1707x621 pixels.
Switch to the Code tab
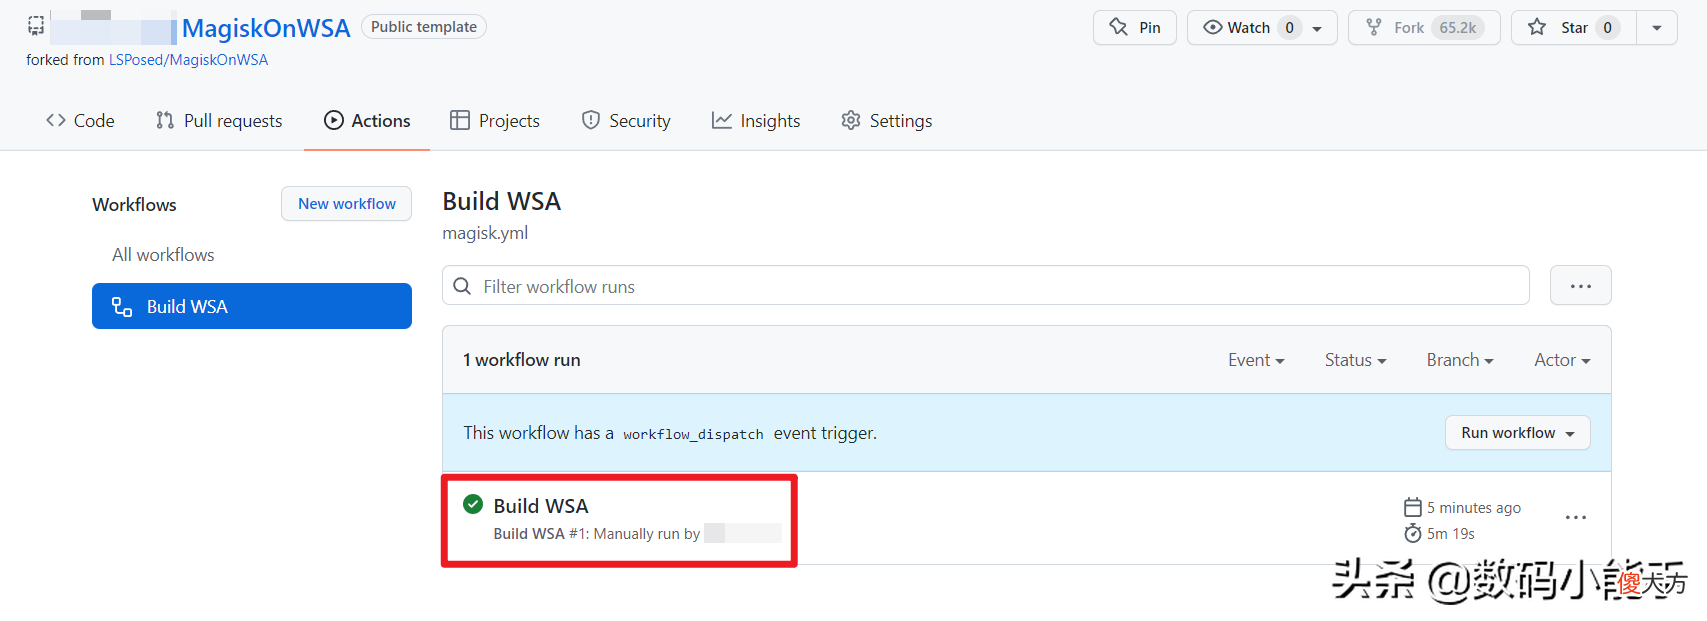click(80, 121)
